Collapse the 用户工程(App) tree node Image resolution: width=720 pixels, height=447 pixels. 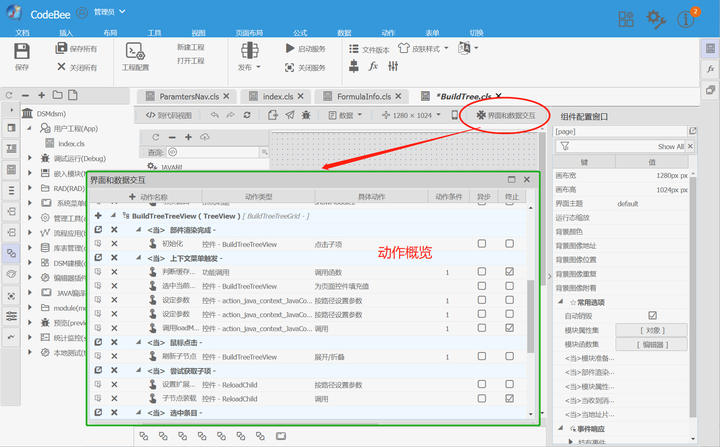click(29, 128)
